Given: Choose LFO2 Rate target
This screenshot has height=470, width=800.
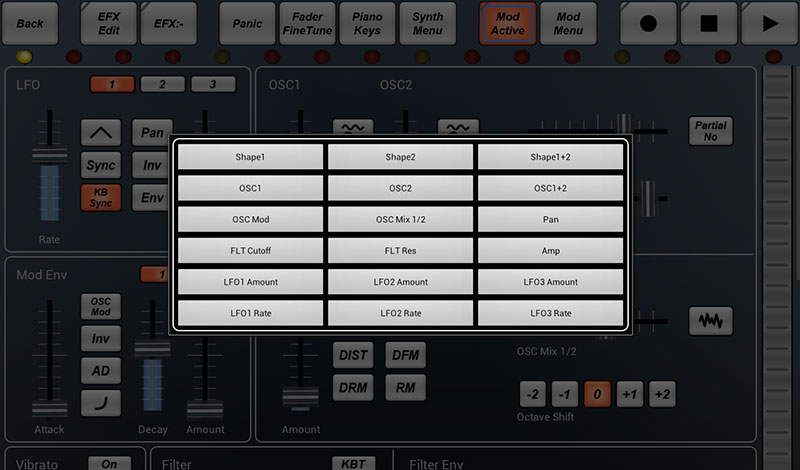Looking at the screenshot, I should (401, 313).
